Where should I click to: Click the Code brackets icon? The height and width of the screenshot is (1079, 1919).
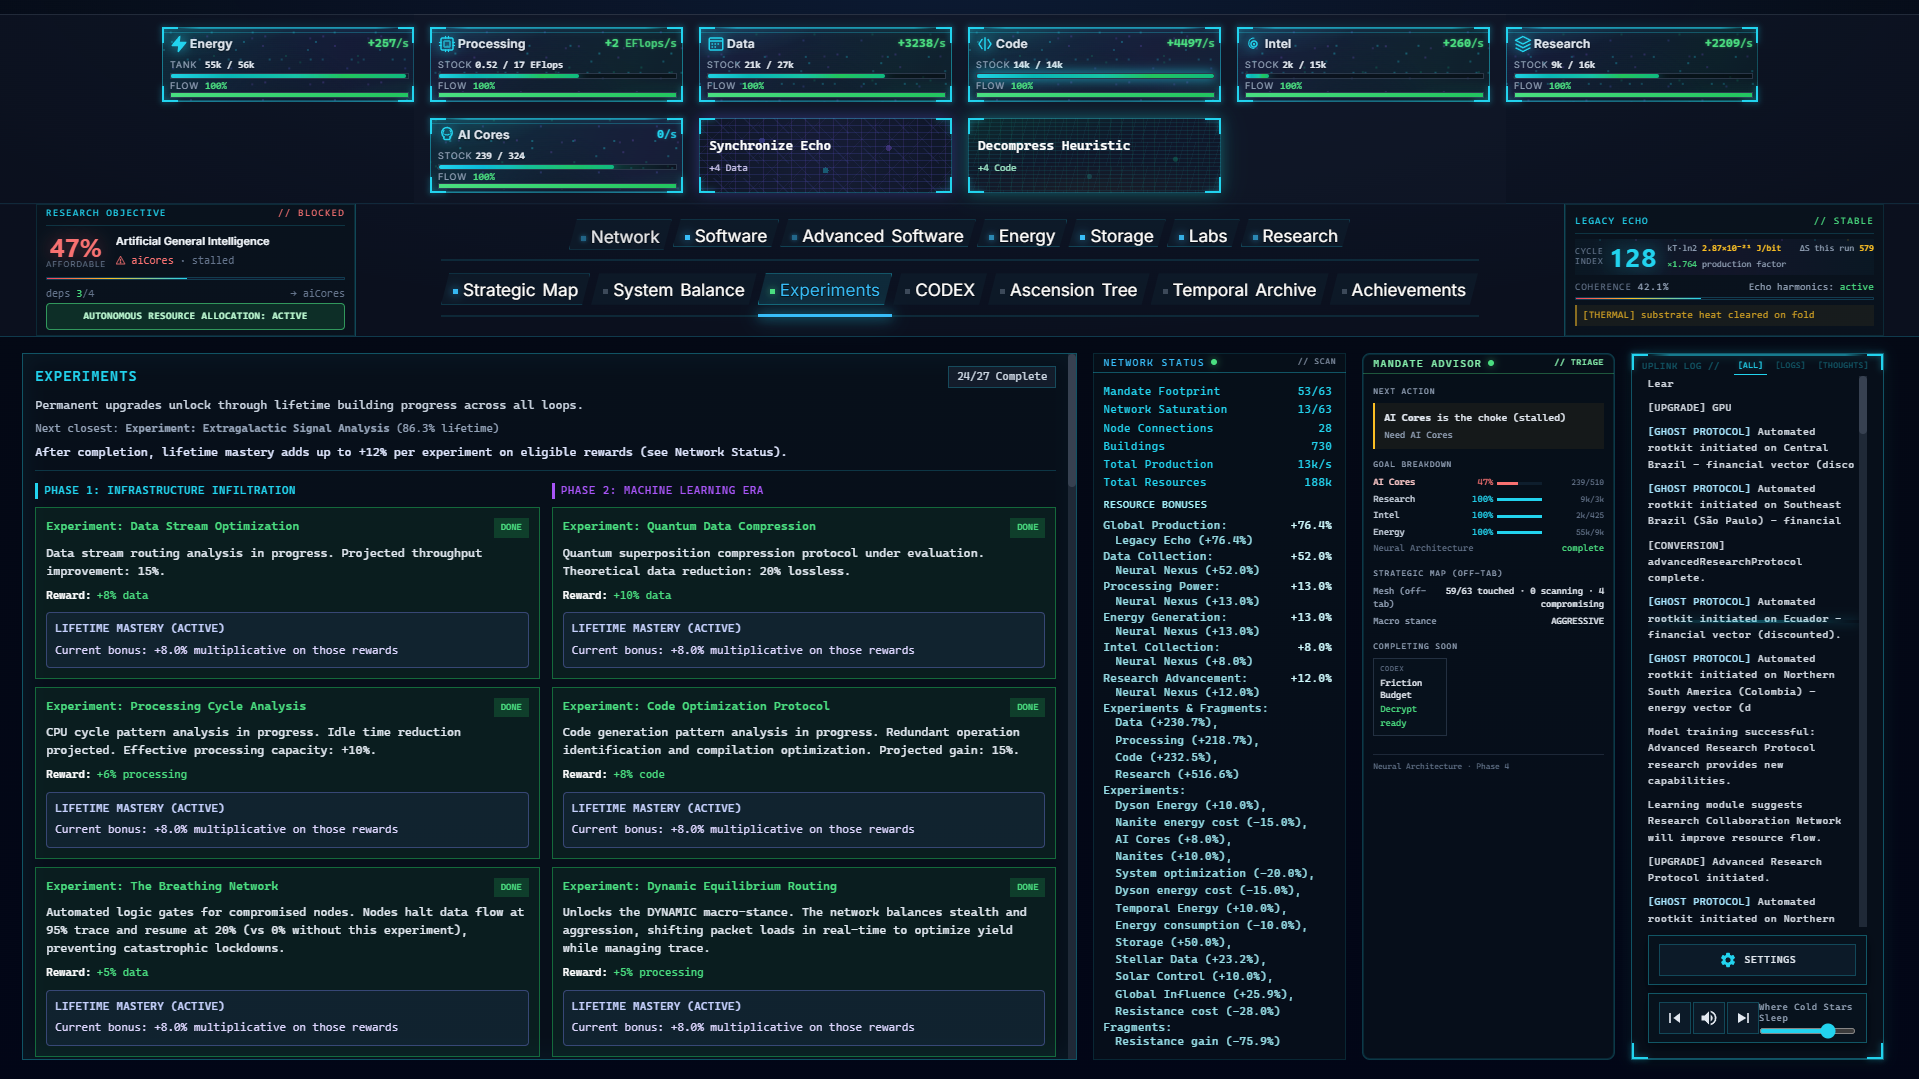[x=985, y=44]
